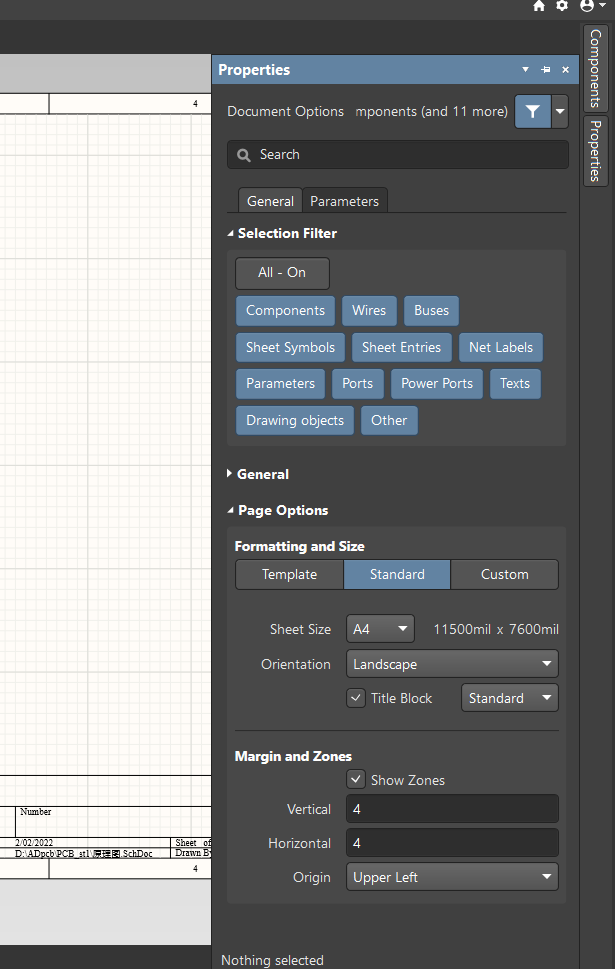
Task: Toggle the Title Block checkbox
Action: pyautogui.click(x=355, y=698)
